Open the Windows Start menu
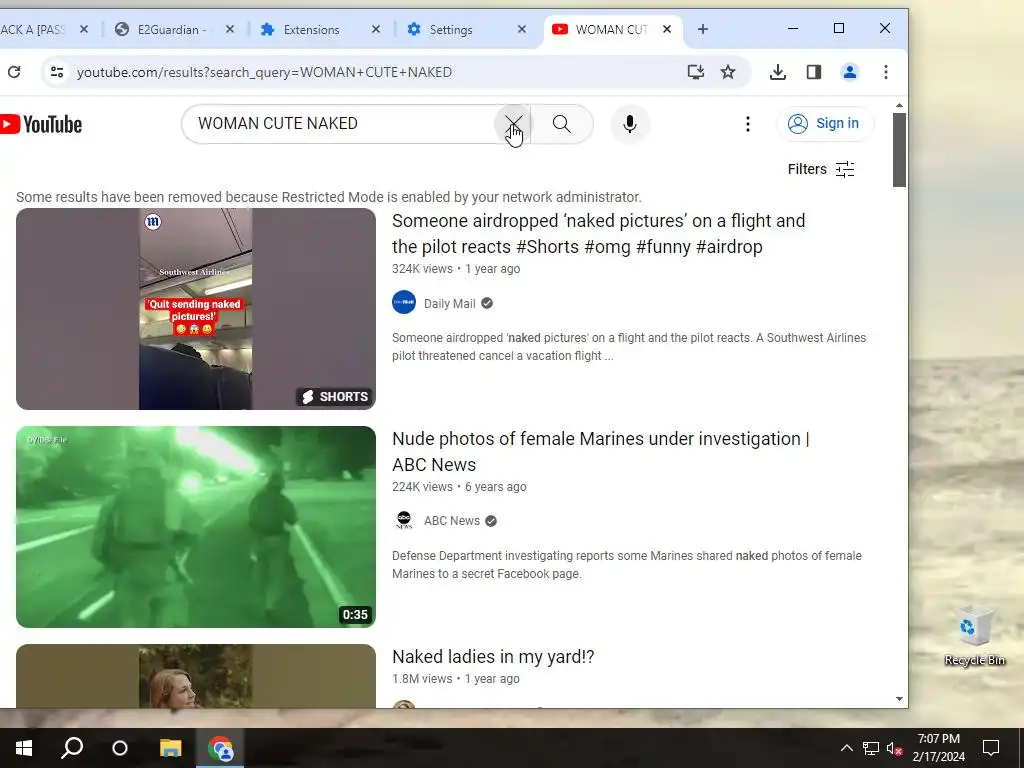Screen dimensions: 1024x768 tap(24, 748)
